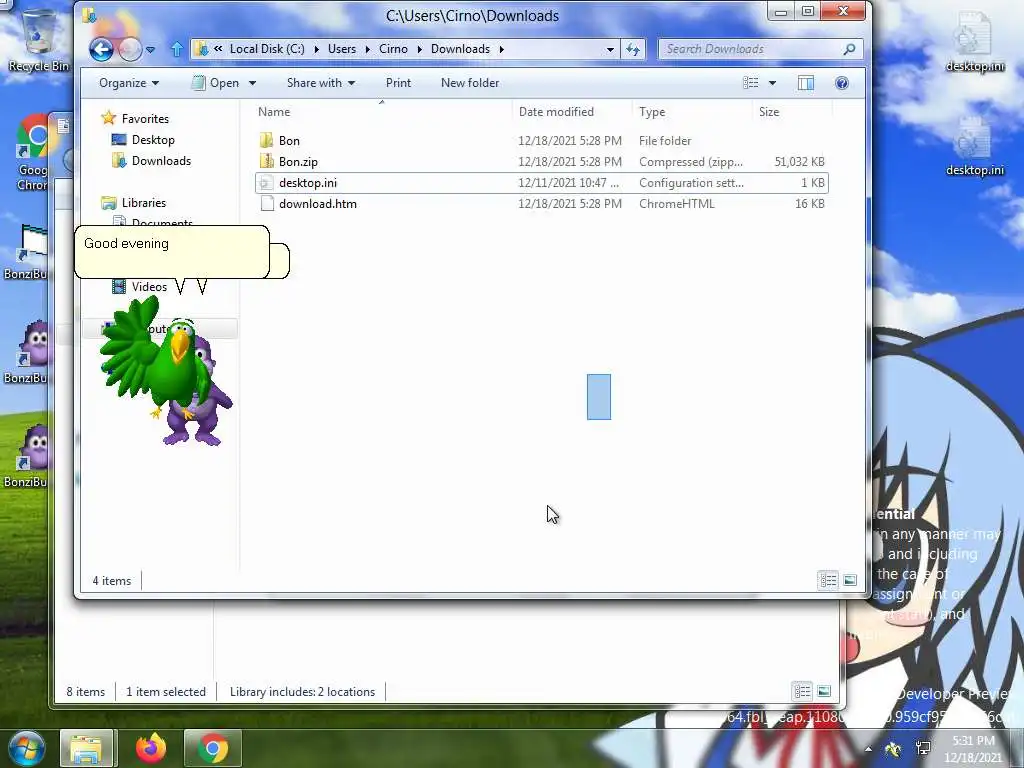Go back with the blue Back arrow
Screen dimensions: 1024x768
point(101,49)
